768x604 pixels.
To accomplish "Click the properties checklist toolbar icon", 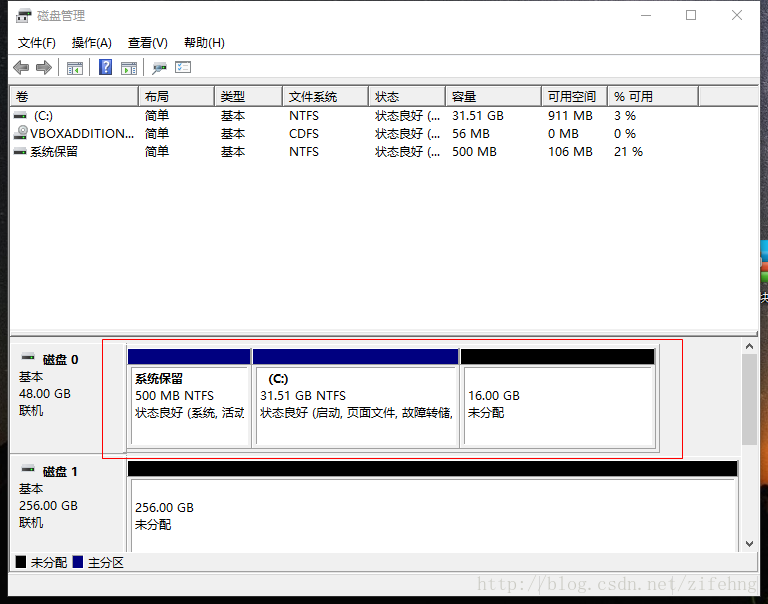I will 183,67.
